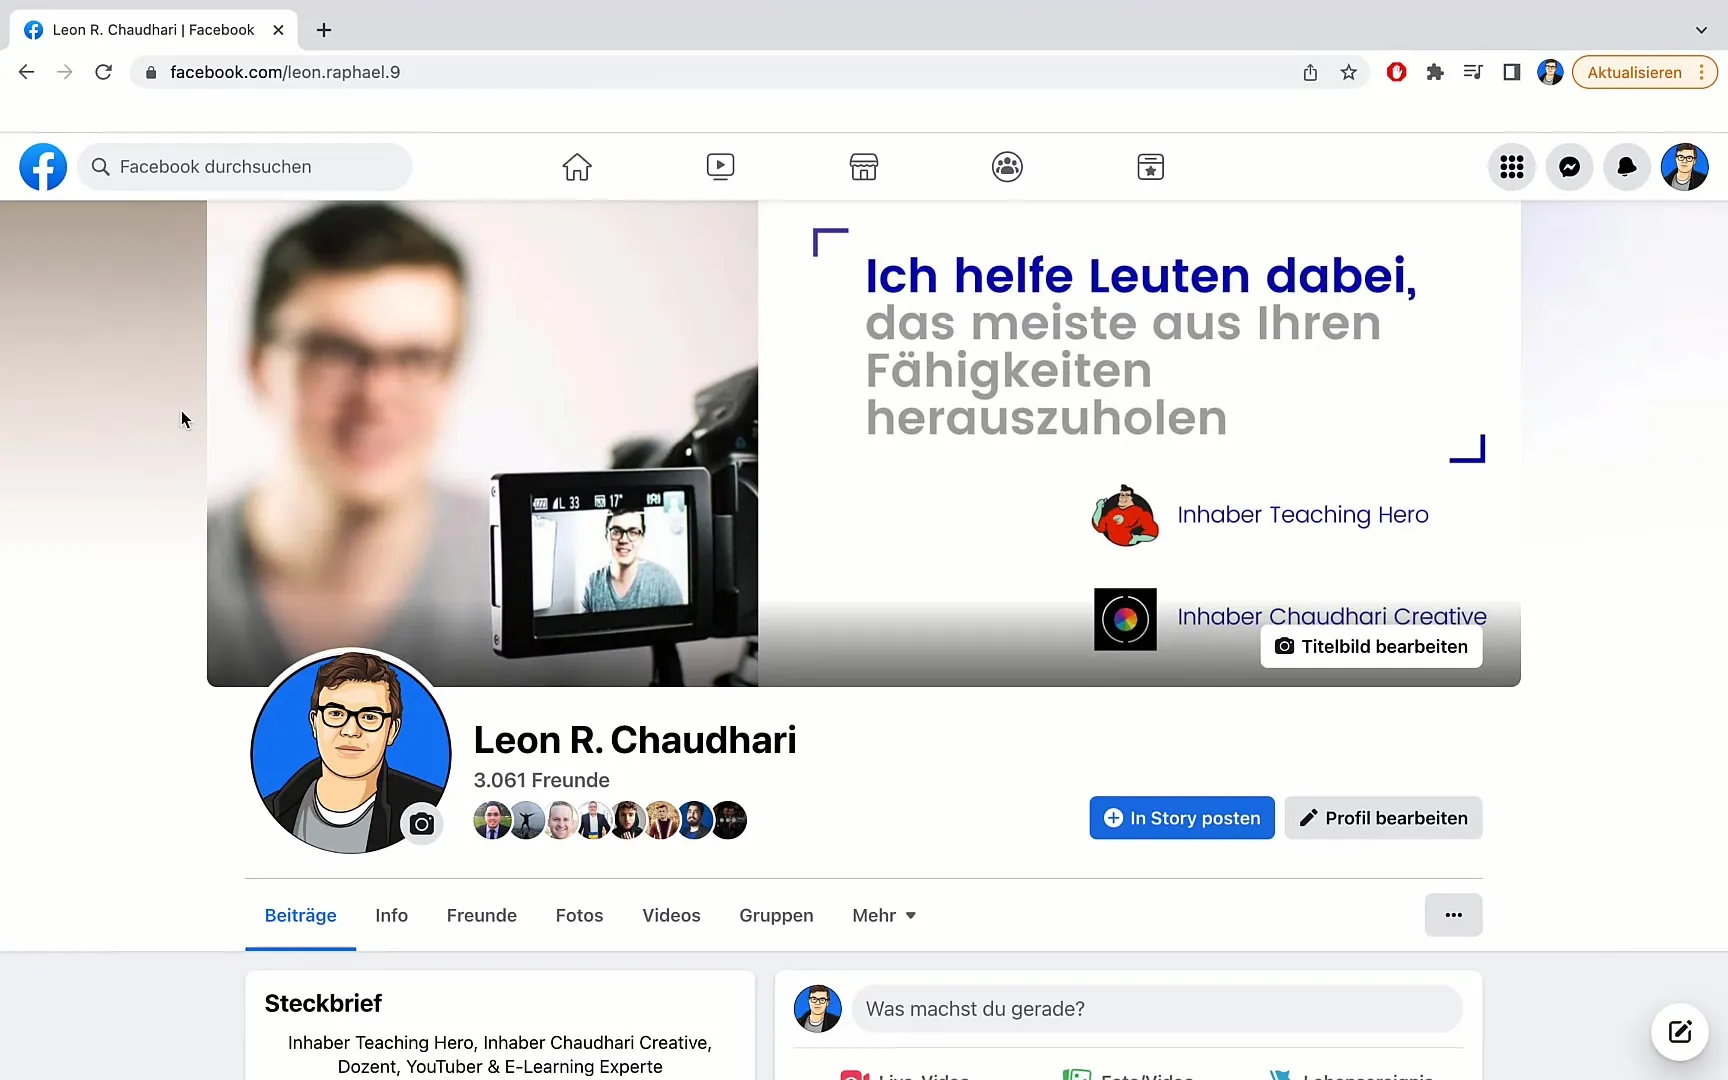Toggle the Chrome side panel icon
1728x1080 pixels.
[1512, 72]
